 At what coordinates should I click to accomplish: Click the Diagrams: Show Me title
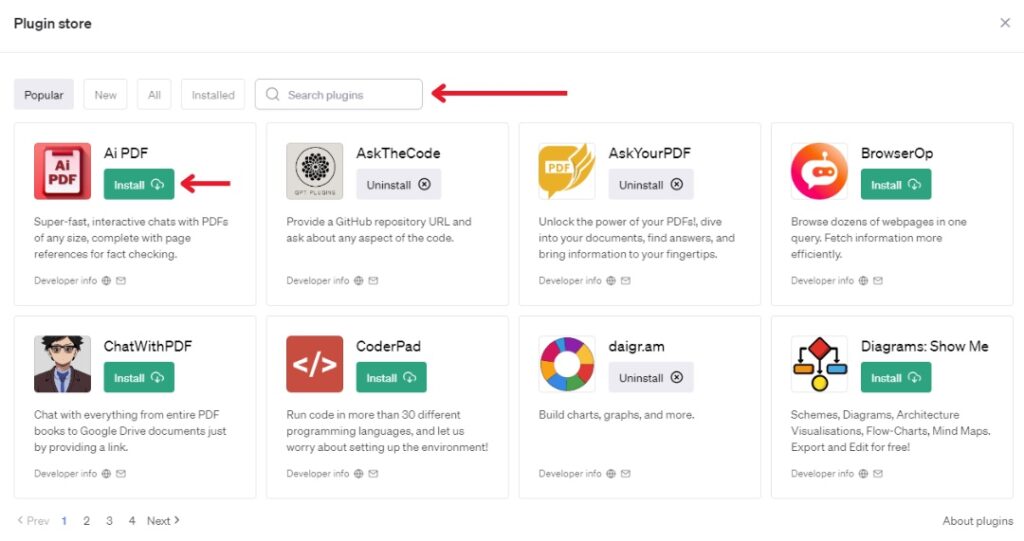click(x=925, y=346)
